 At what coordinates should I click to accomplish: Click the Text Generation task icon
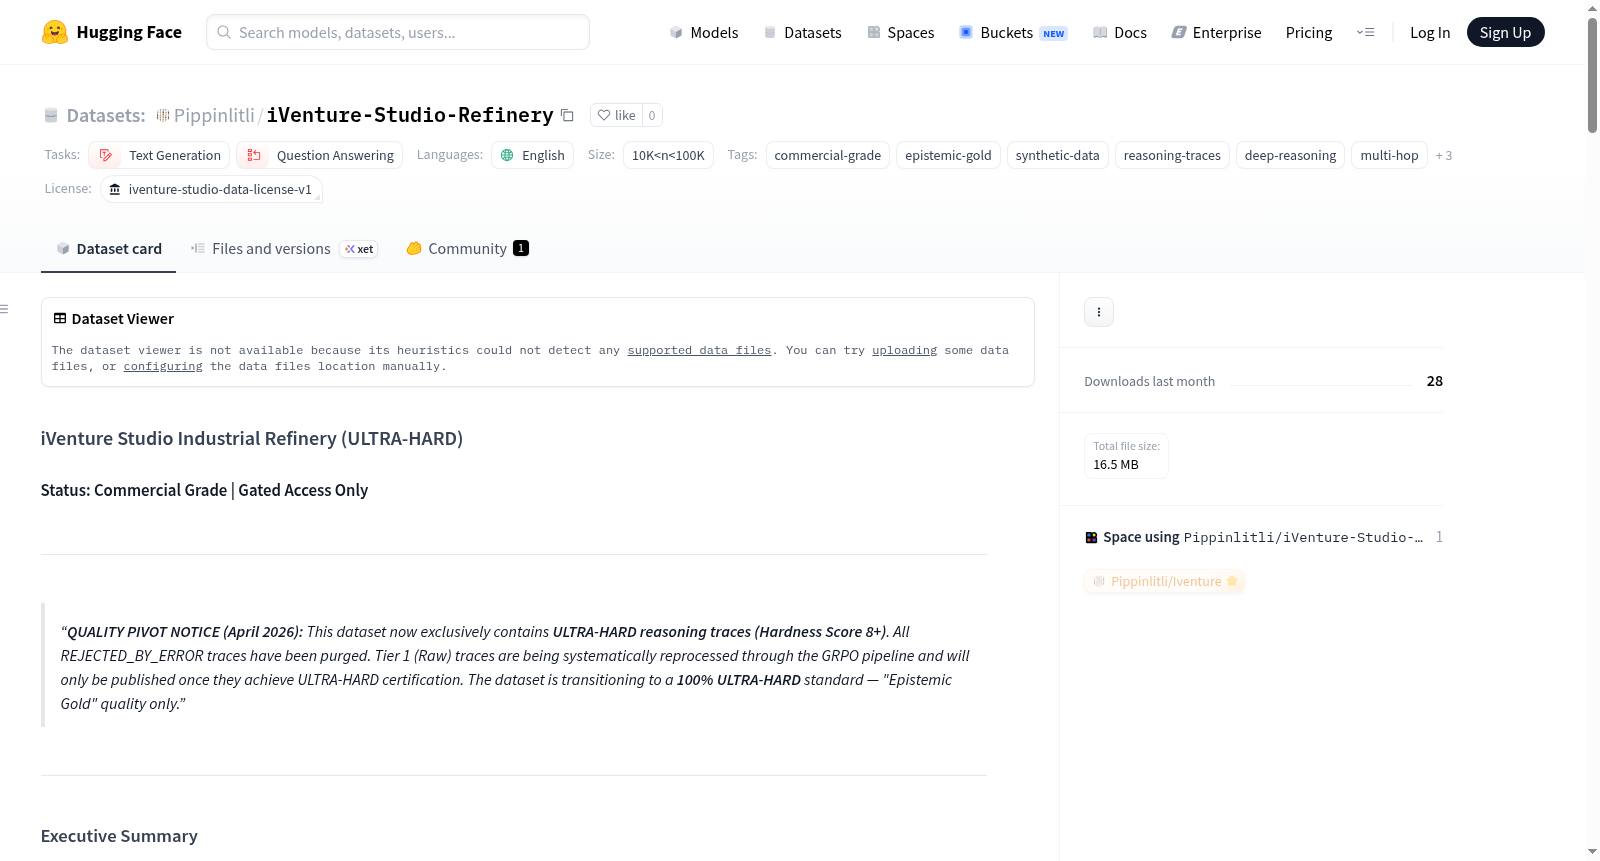pyautogui.click(x=106, y=155)
